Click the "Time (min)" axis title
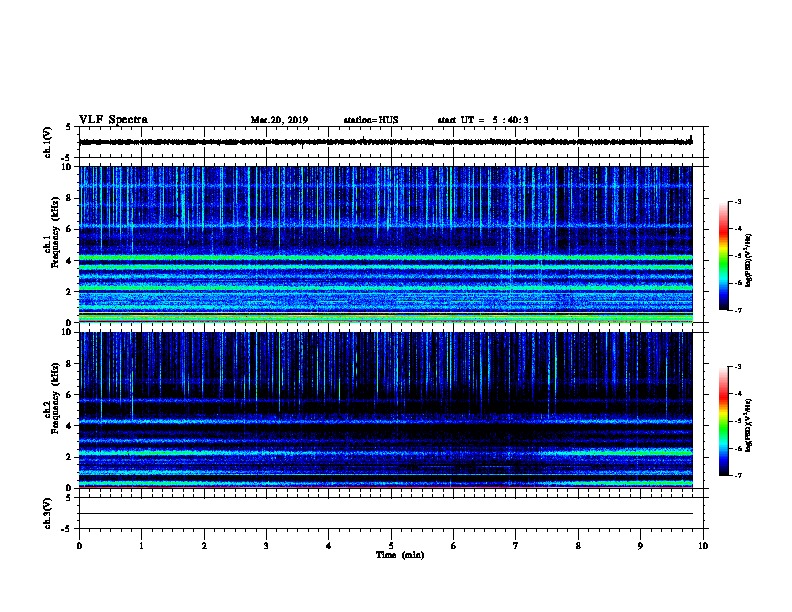 [400, 555]
